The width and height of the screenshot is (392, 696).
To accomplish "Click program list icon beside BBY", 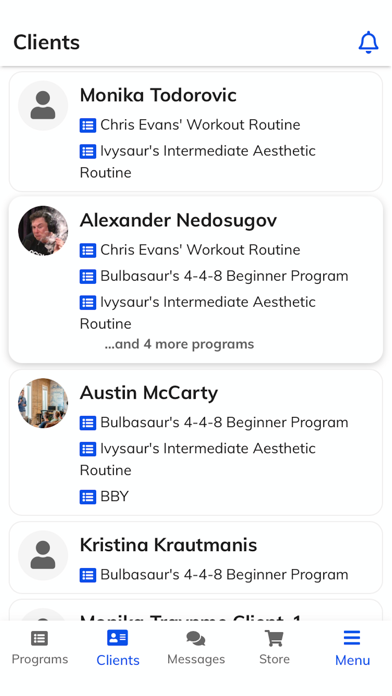I will click(x=88, y=497).
